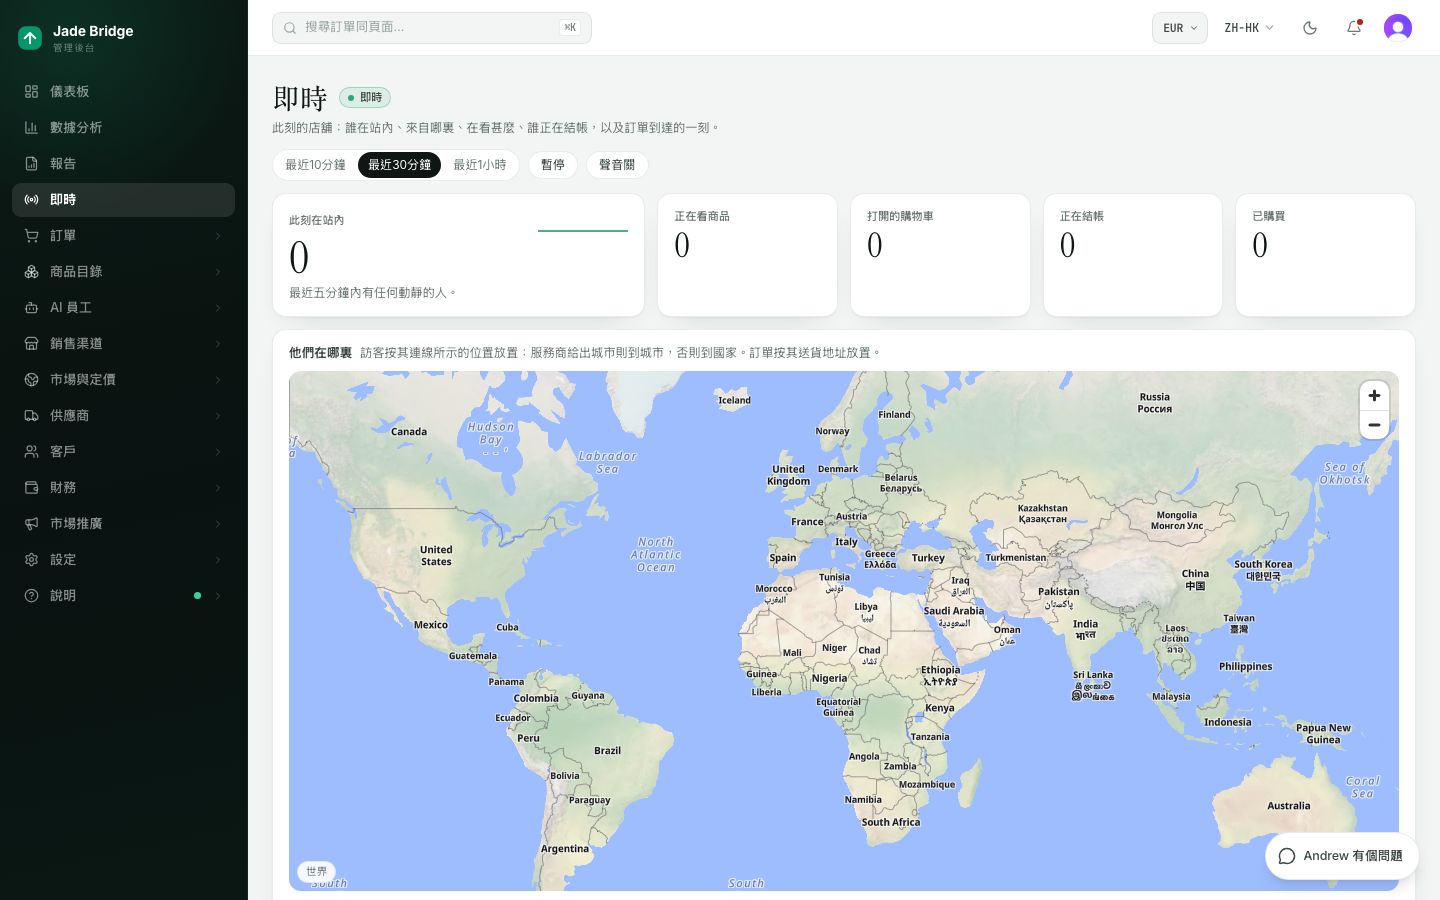This screenshot has width=1440, height=900.
Task: Click the 報告 document icon
Action: 32,164
